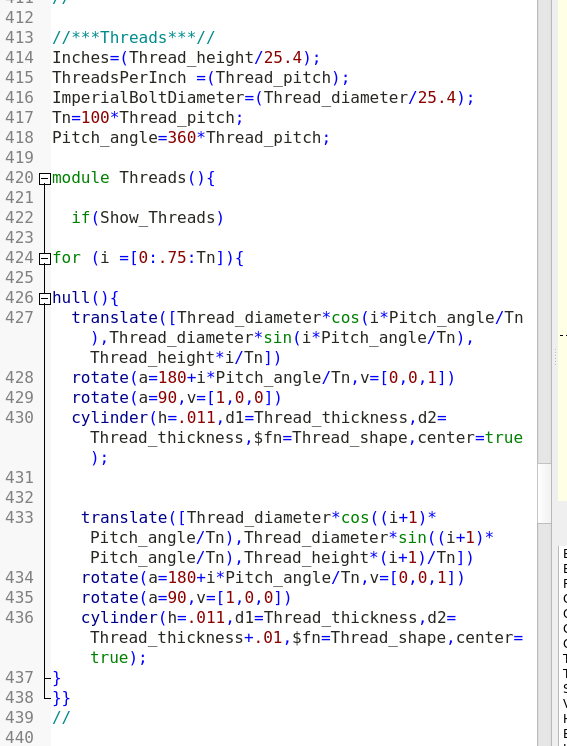Click rotate on line 434
This screenshot has width=567, height=746.
pyautogui.click(x=110, y=577)
